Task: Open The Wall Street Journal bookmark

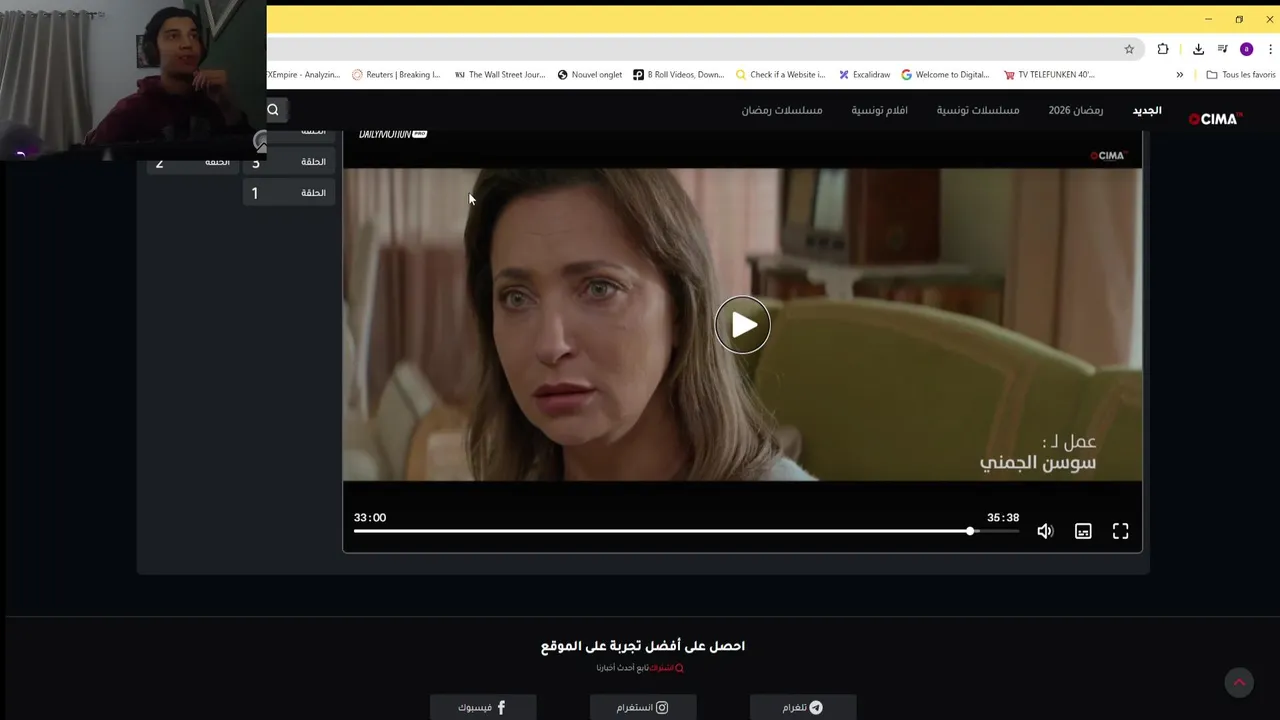Action: [x=500, y=75]
